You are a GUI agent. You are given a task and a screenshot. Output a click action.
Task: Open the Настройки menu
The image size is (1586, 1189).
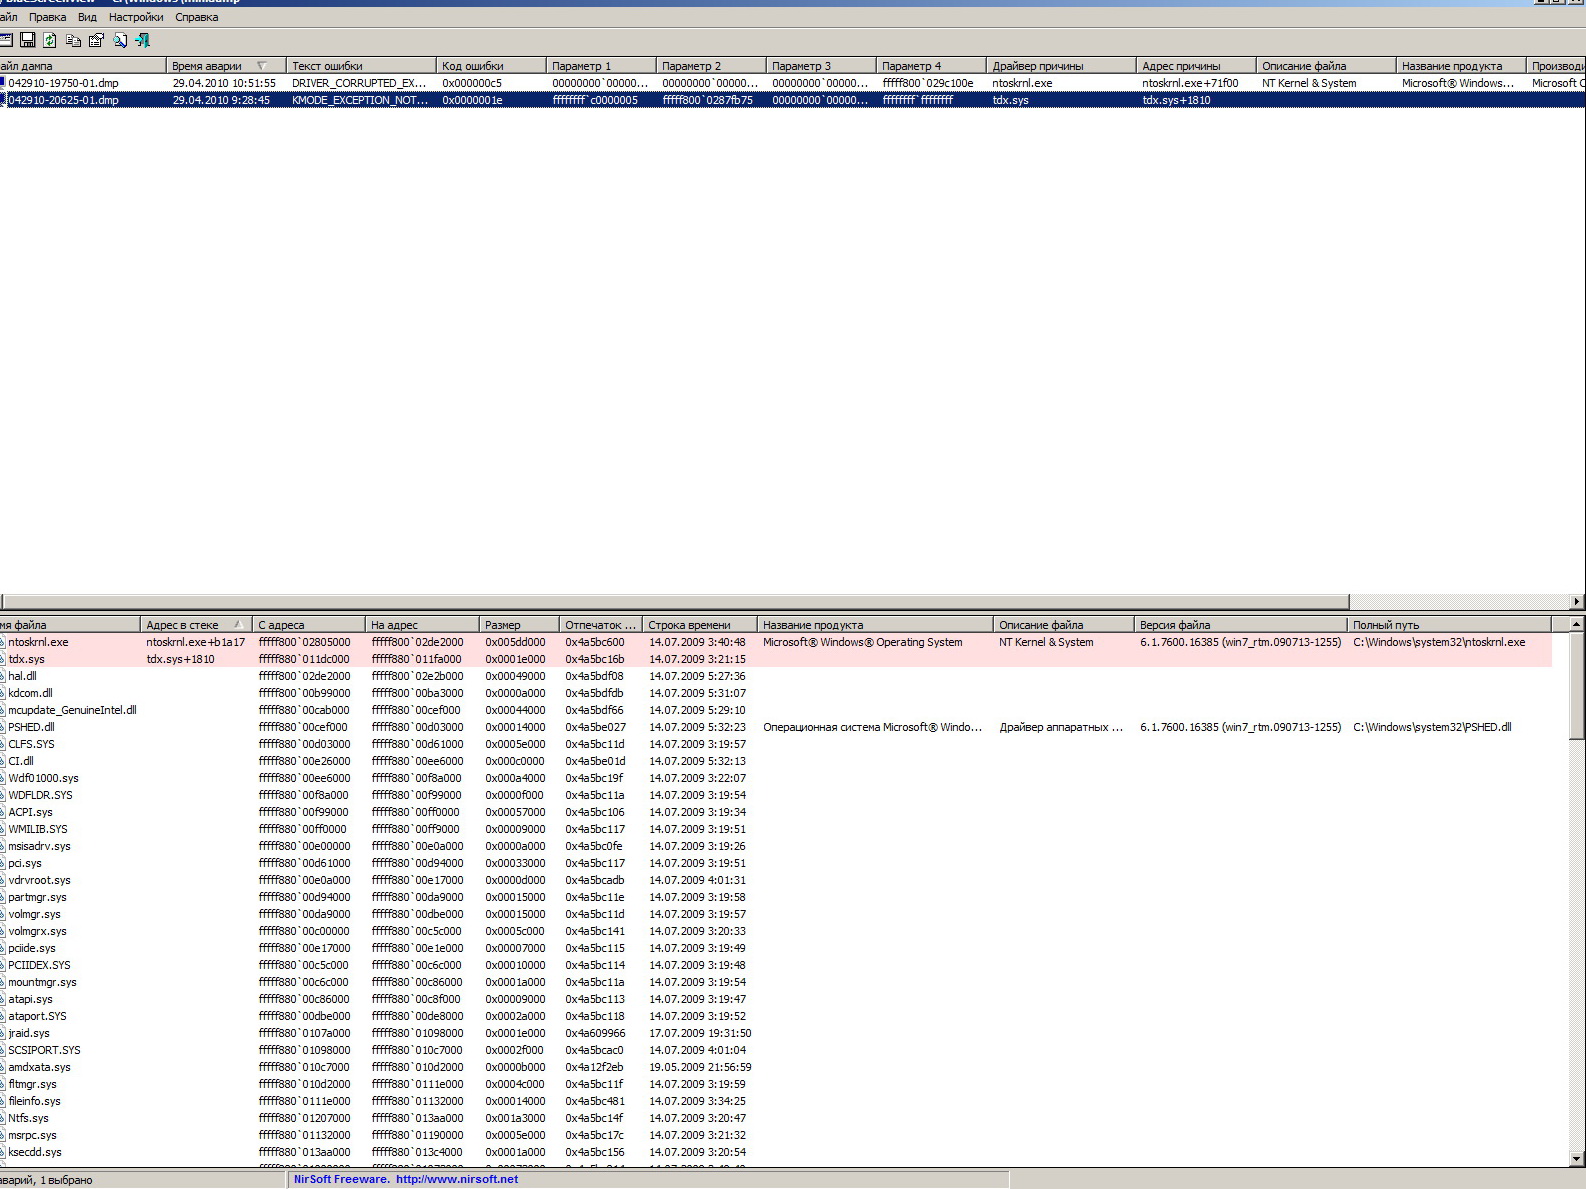pyautogui.click(x=135, y=17)
